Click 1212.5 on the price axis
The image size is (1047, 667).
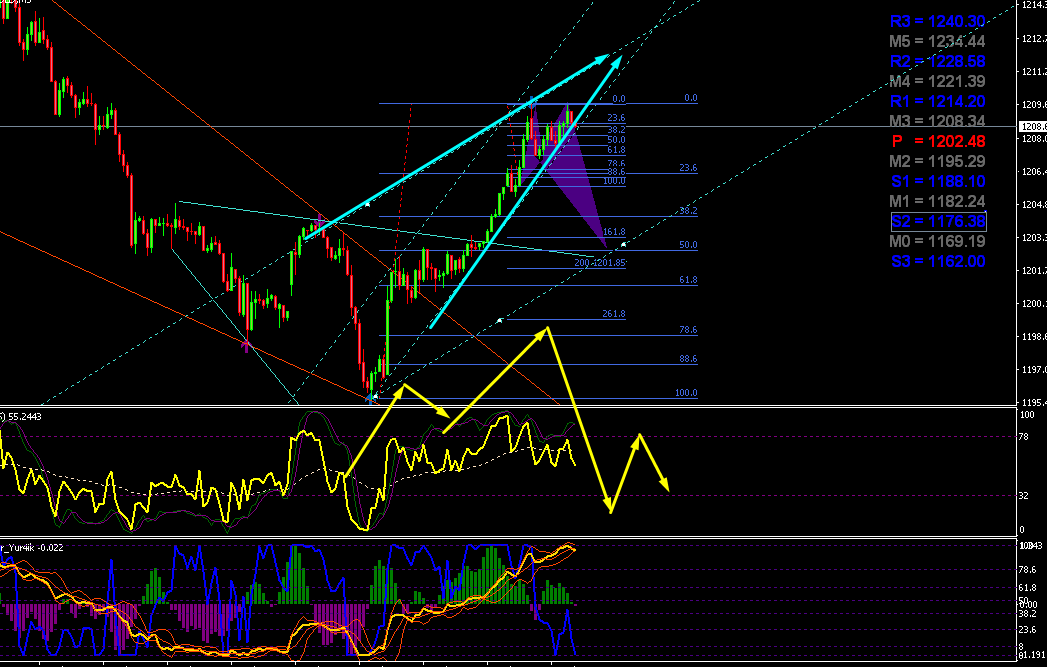[1032, 39]
